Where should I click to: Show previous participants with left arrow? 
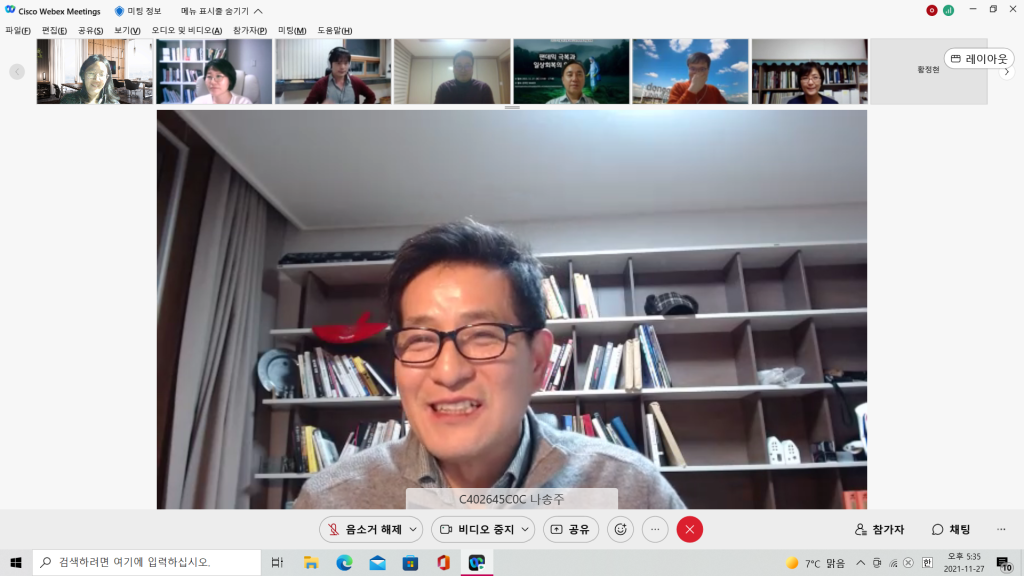17,71
